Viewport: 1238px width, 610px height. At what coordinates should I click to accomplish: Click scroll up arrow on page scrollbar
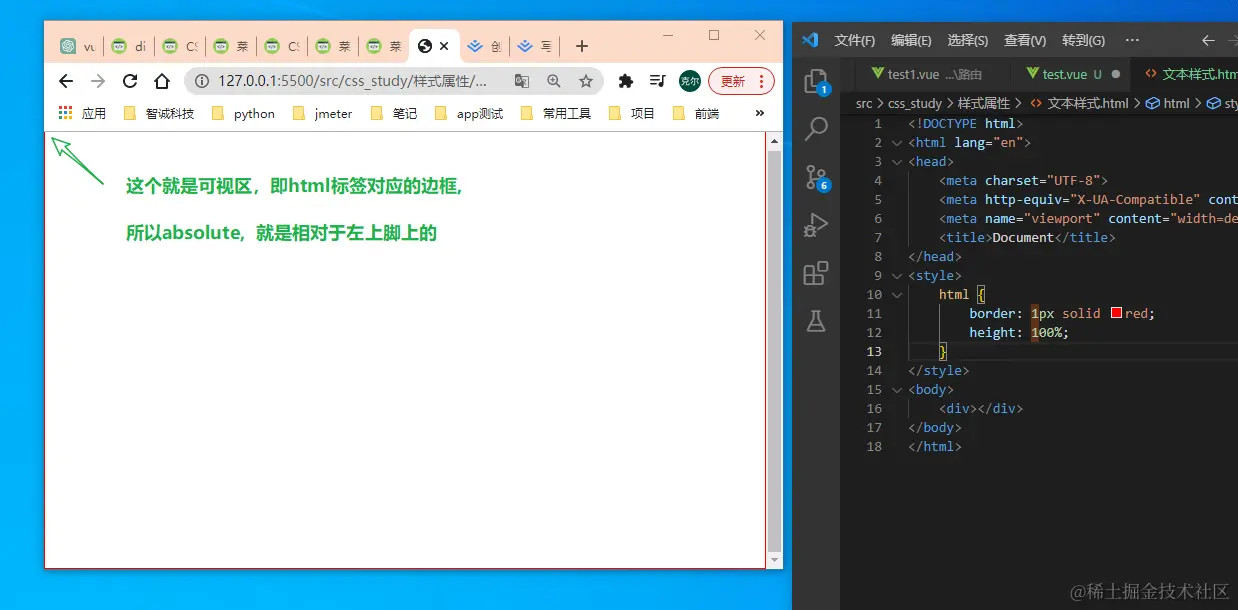[x=774, y=141]
